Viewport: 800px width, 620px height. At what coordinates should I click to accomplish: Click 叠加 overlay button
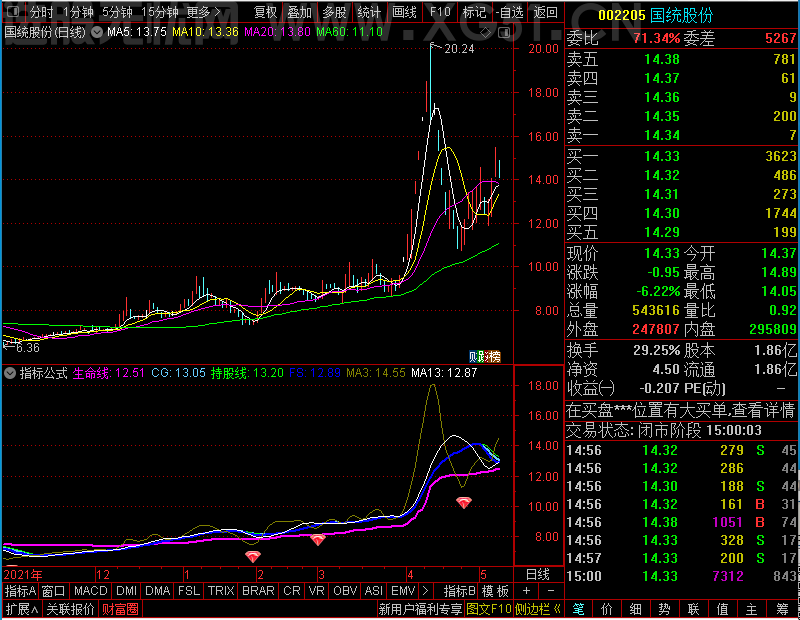pyautogui.click(x=299, y=12)
